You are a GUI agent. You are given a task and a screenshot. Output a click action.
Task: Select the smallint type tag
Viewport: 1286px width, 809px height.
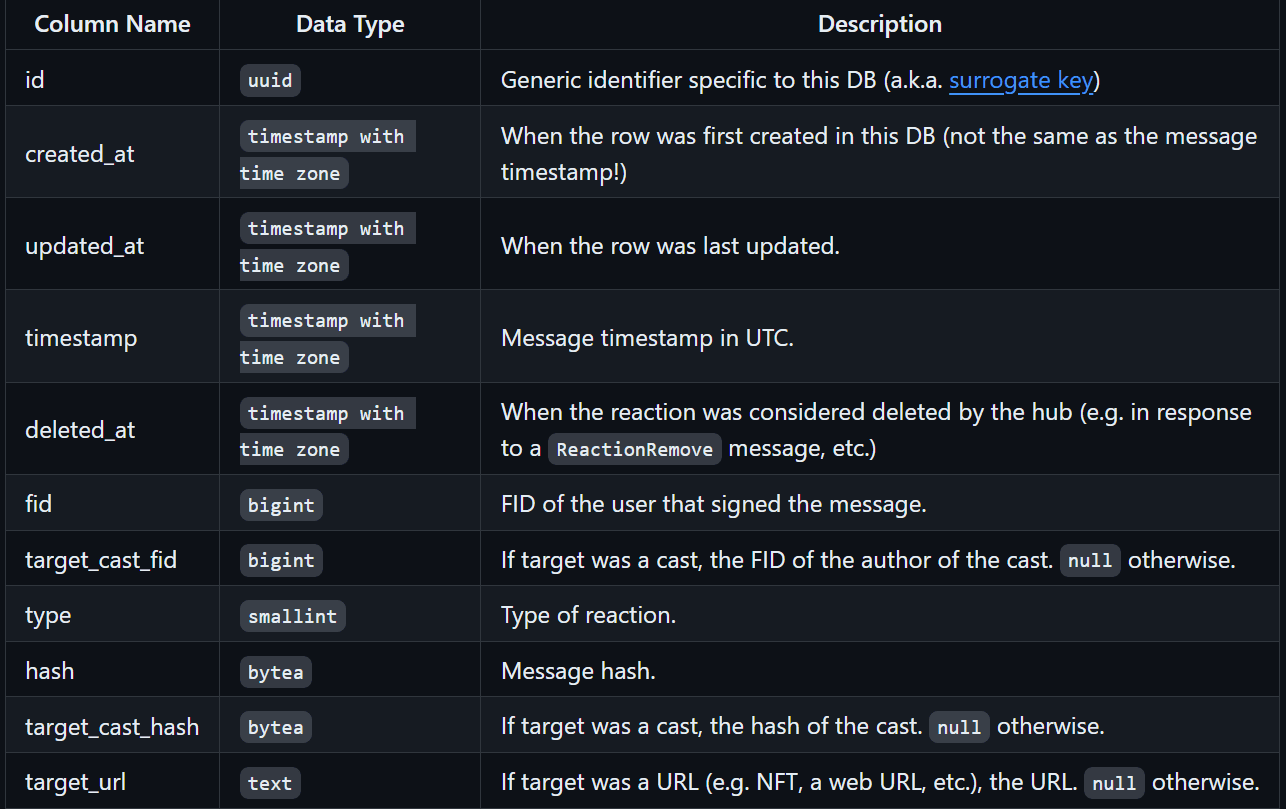[293, 616]
